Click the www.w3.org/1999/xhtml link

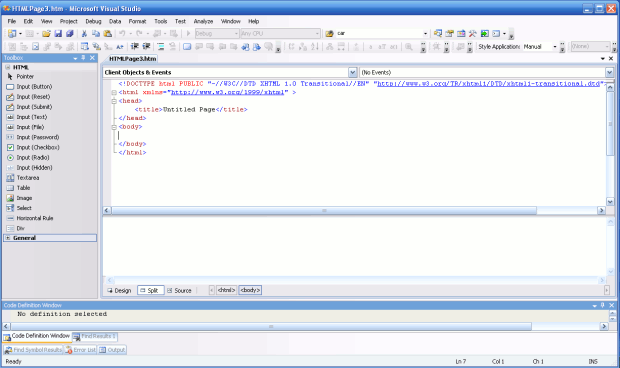227,92
